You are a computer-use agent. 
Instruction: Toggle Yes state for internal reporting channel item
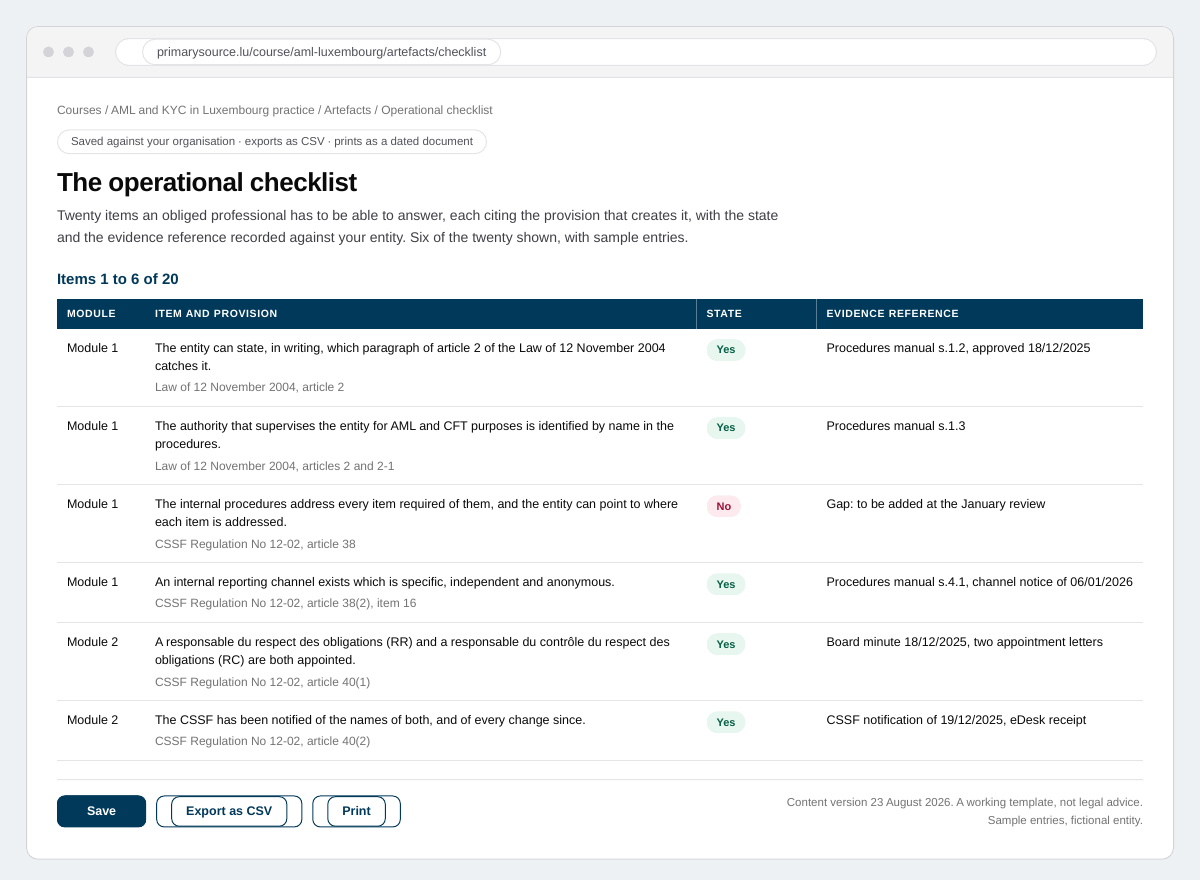pyautogui.click(x=726, y=584)
